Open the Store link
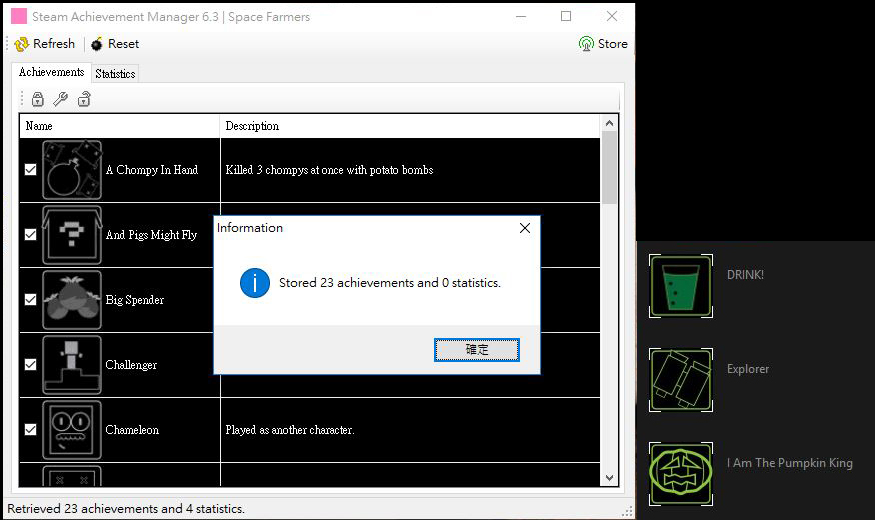Viewport: 875px width, 520px height. 603,44
